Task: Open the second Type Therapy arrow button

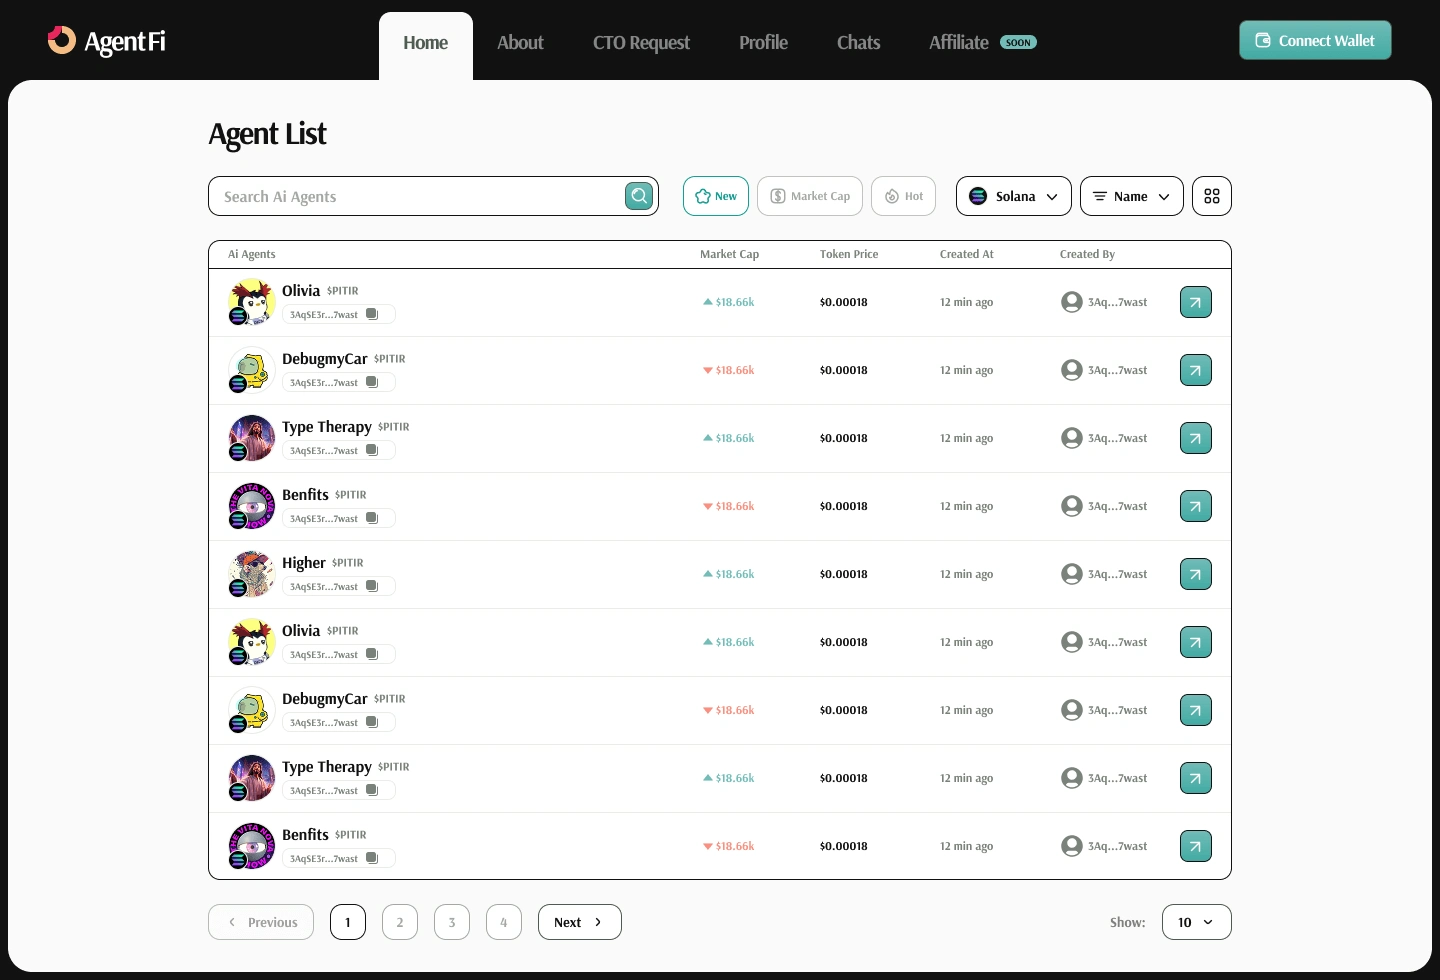Action: point(1196,778)
